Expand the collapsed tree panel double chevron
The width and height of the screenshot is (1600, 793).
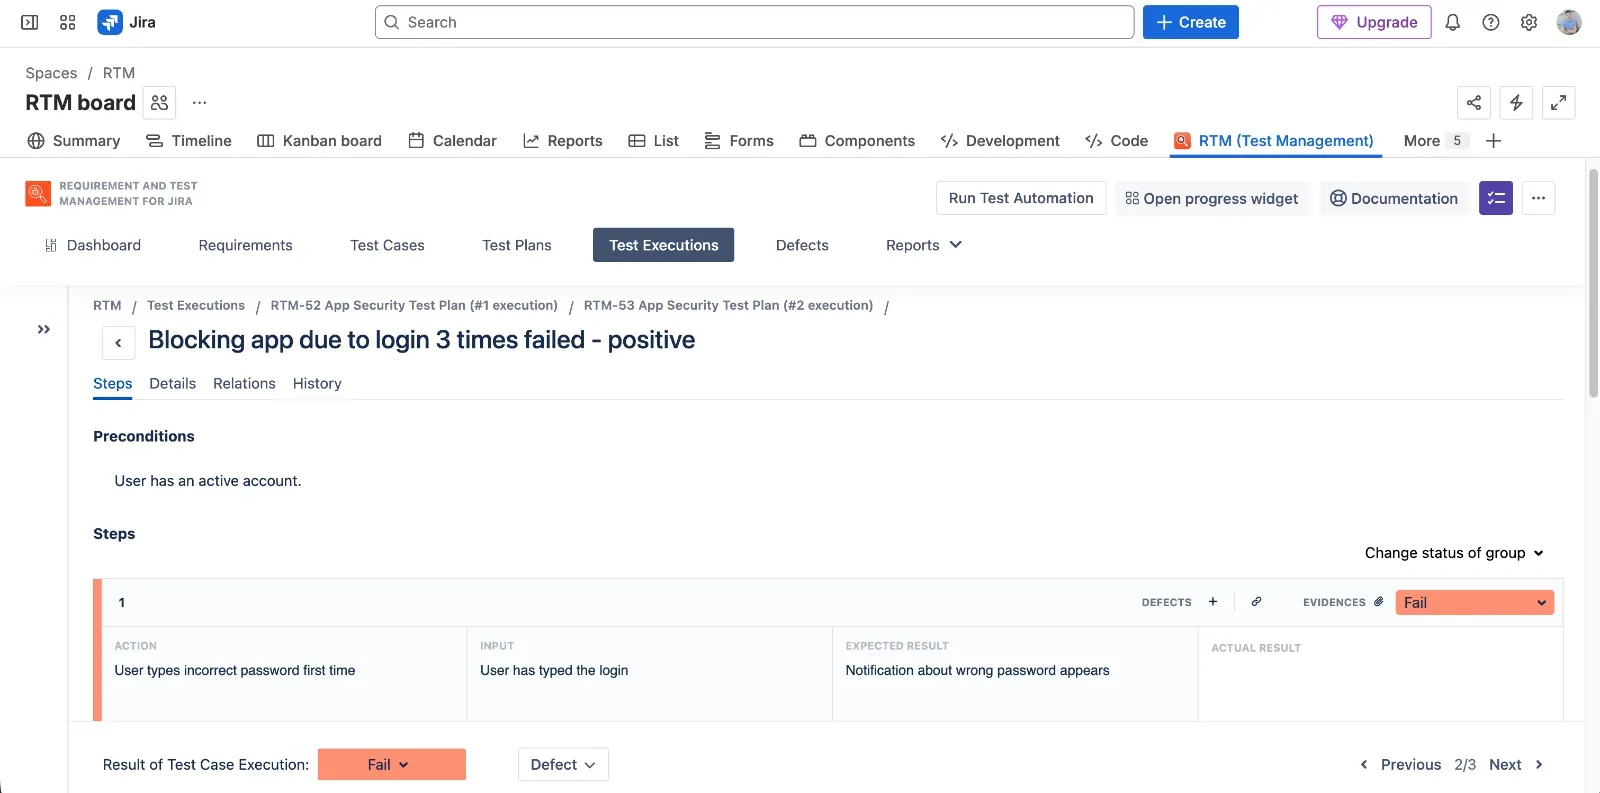[x=44, y=329]
